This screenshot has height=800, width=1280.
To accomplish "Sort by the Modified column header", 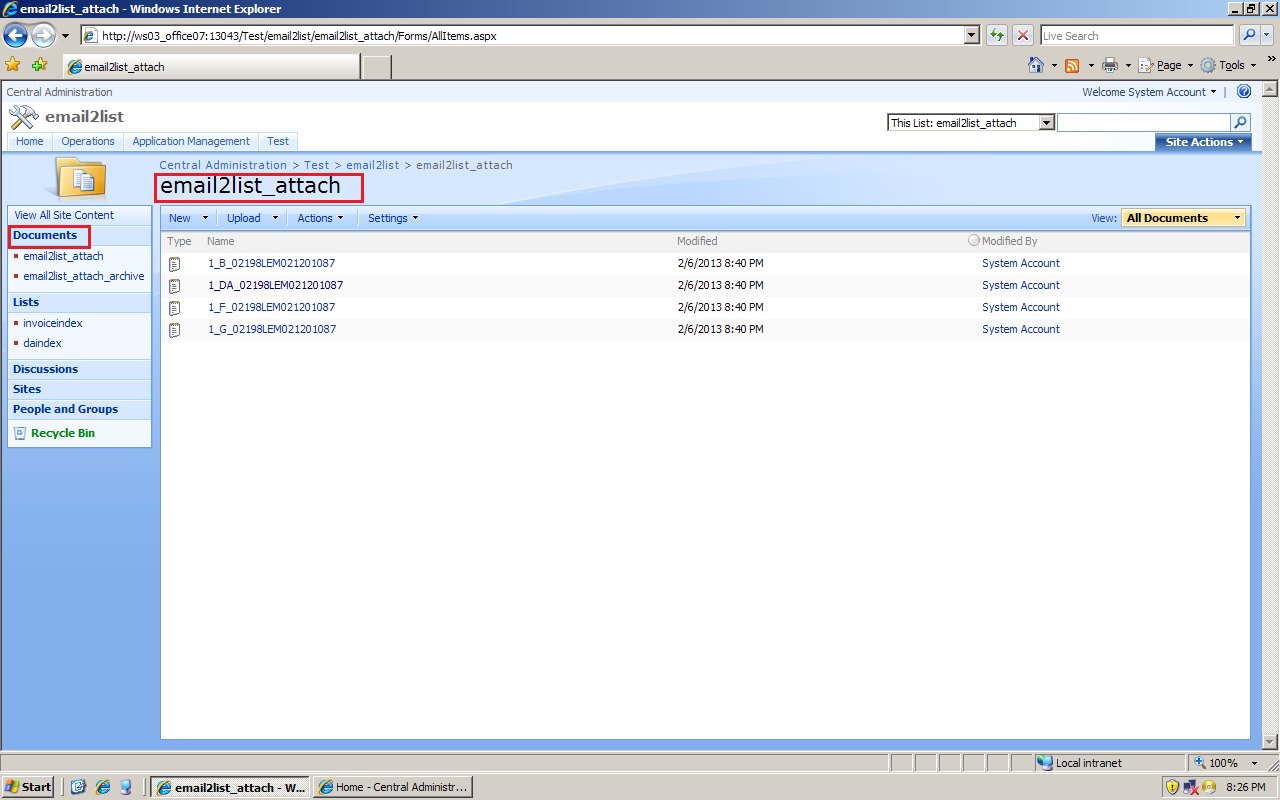I will 697,241.
